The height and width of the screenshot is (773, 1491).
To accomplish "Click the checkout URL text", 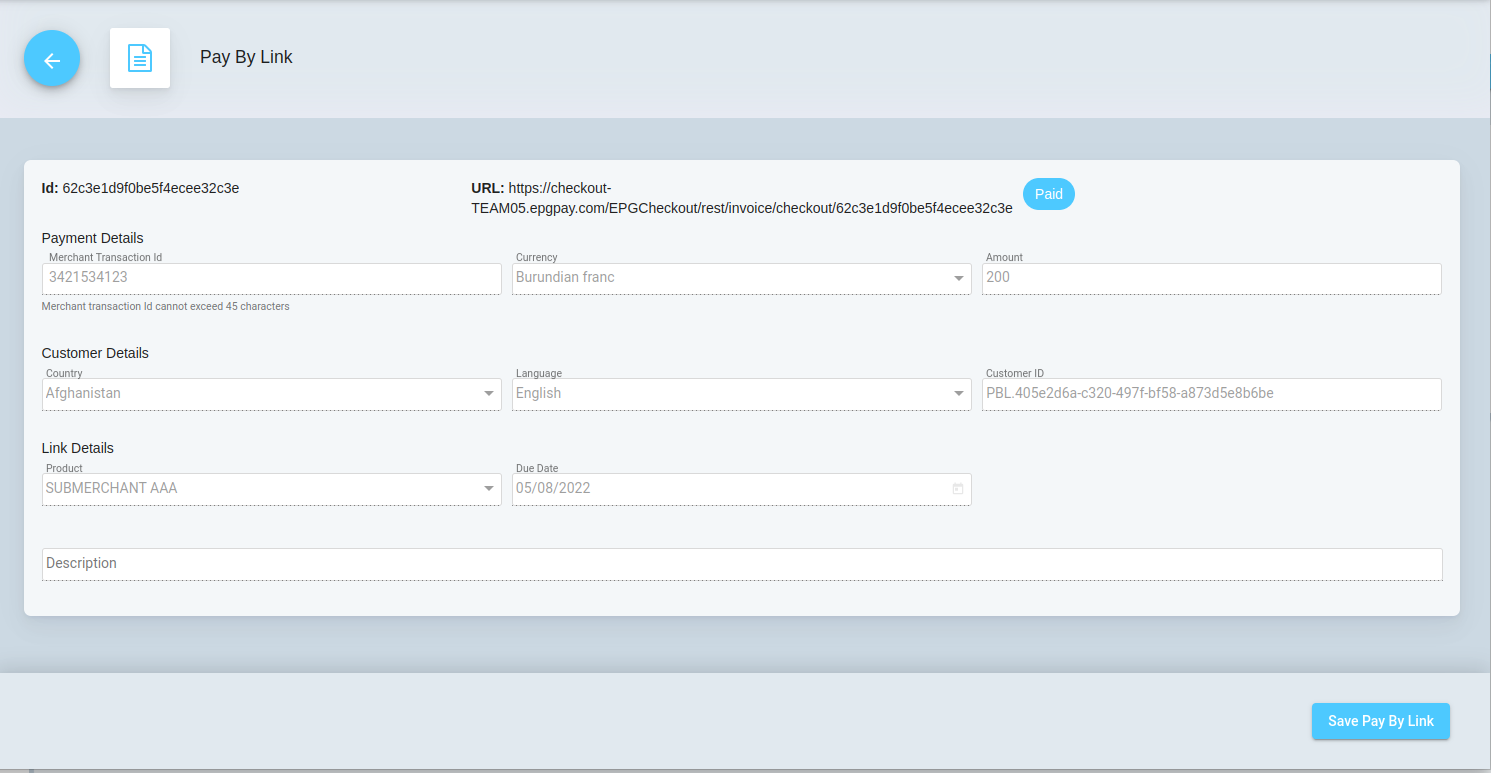I will click(741, 198).
